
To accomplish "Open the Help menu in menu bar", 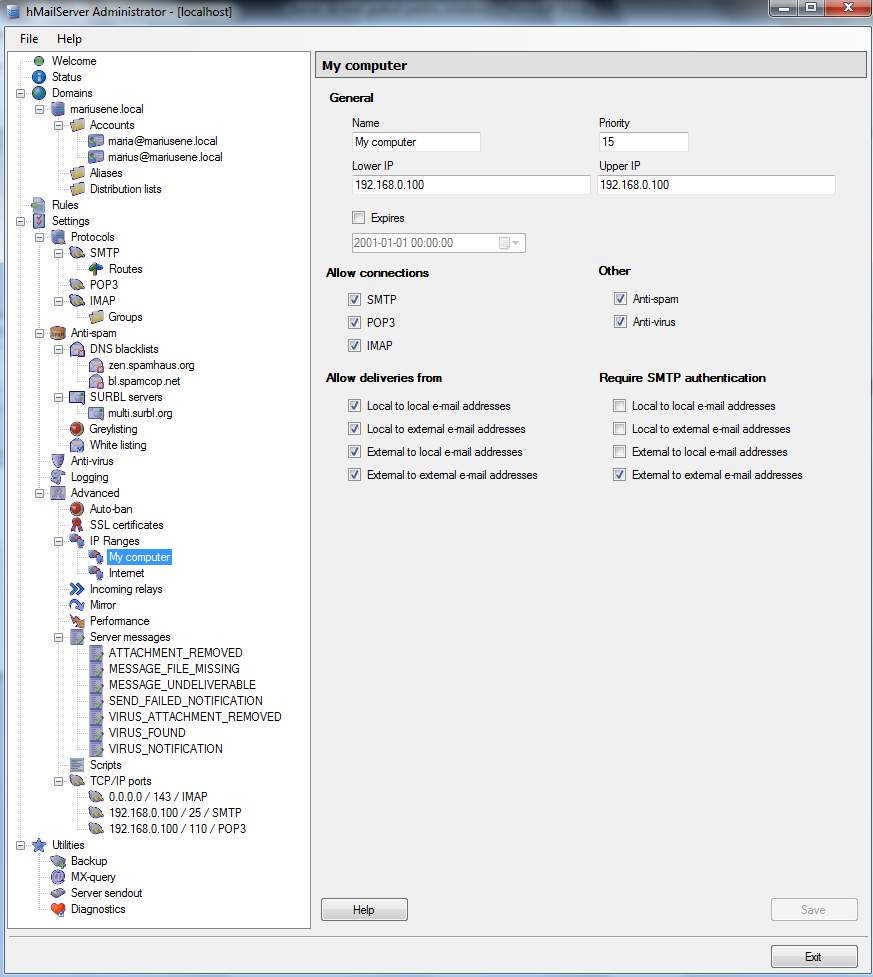I will pos(69,39).
